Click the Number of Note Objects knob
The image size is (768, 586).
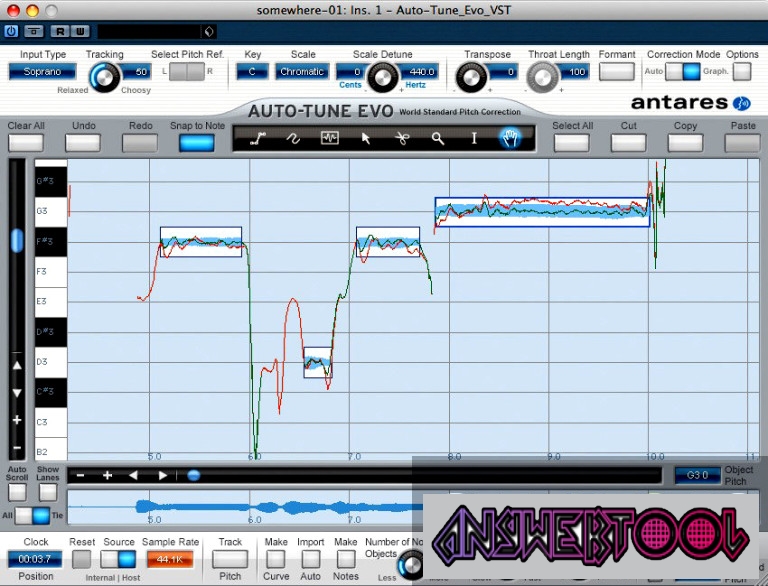(x=410, y=564)
